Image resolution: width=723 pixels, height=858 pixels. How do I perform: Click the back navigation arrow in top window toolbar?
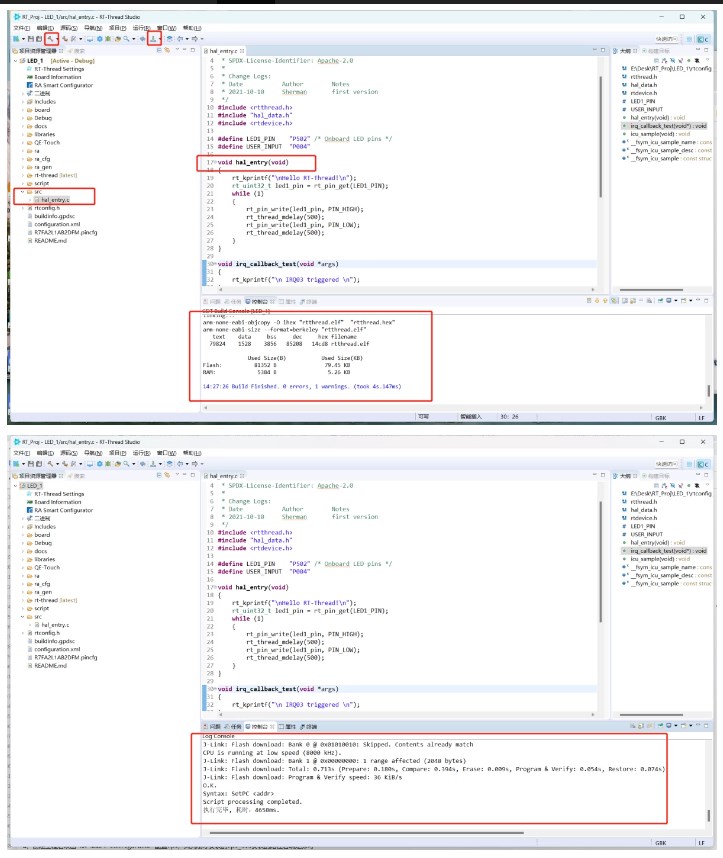(x=180, y=39)
